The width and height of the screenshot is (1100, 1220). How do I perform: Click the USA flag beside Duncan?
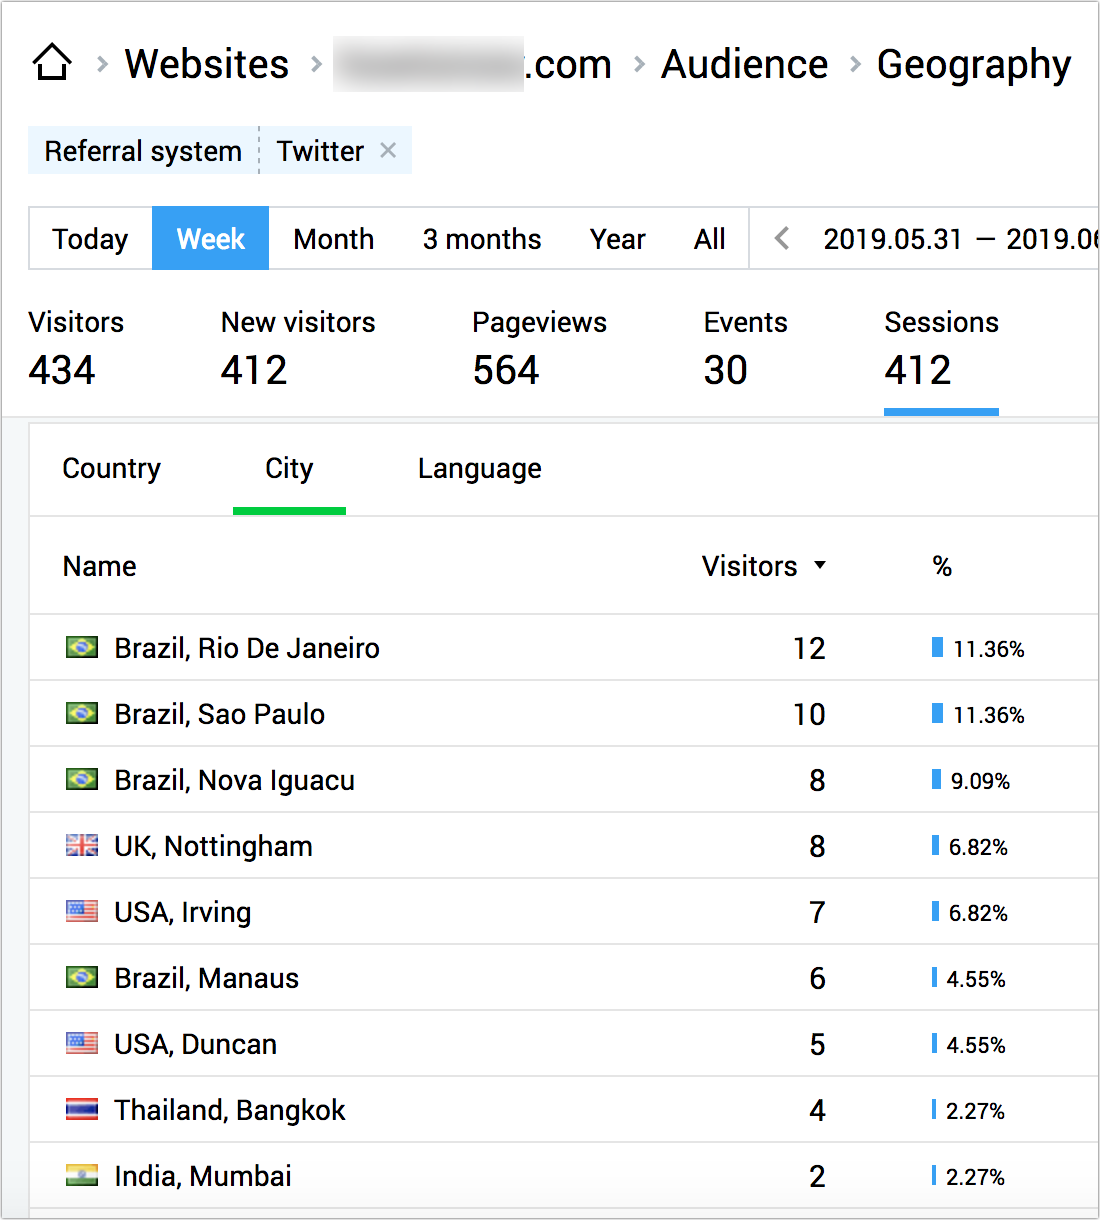tap(82, 1043)
